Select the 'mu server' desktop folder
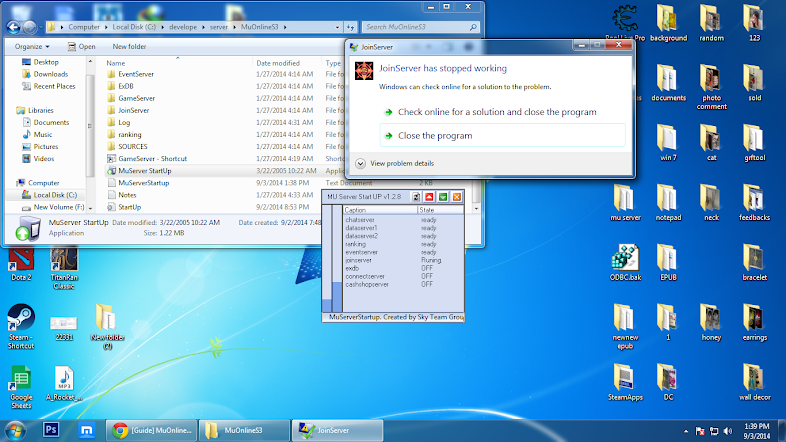 [625, 202]
